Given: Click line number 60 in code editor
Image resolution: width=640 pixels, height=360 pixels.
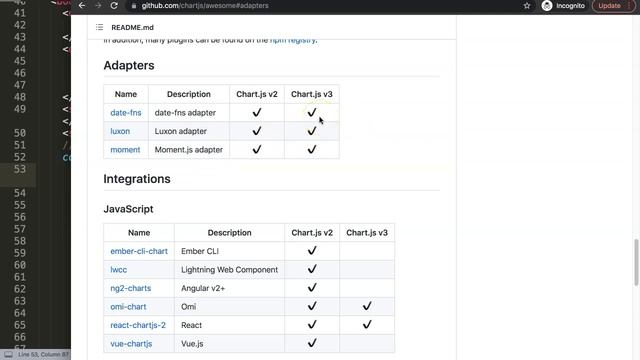Looking at the screenshot, I should [x=20, y=265].
